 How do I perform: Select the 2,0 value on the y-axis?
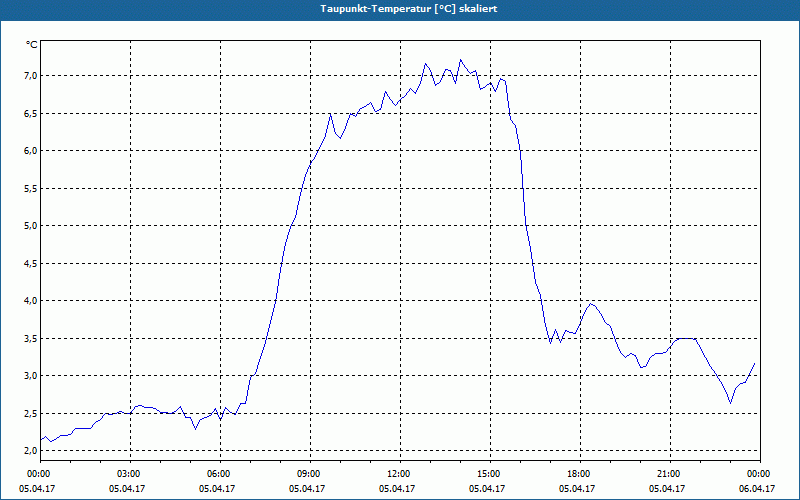point(31,451)
